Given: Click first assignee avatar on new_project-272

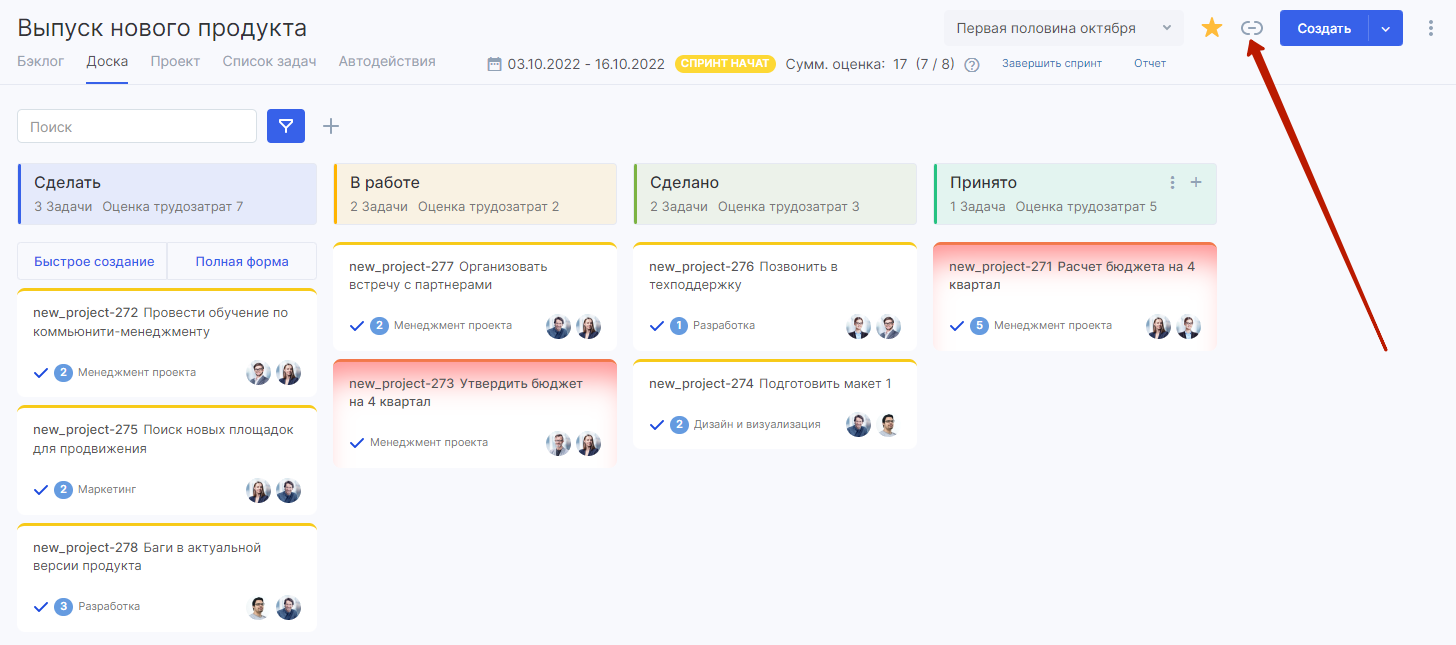Looking at the screenshot, I should point(258,373).
